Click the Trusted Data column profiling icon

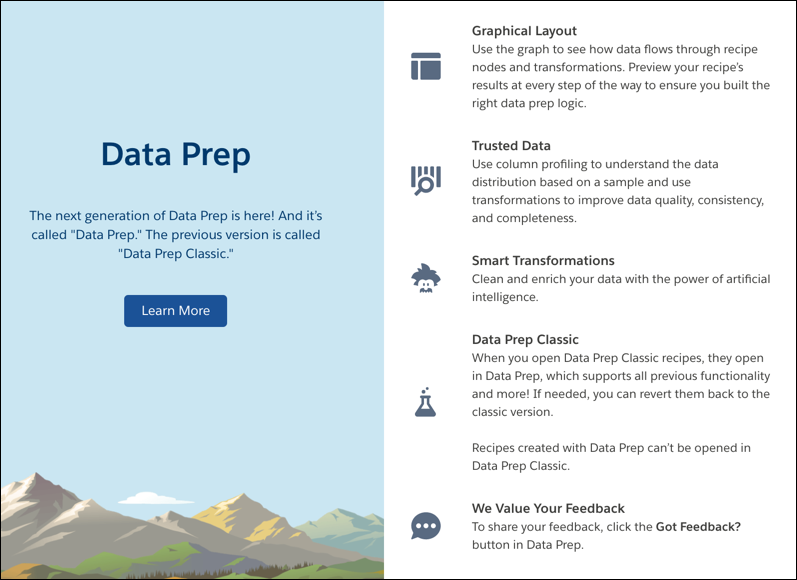426,180
